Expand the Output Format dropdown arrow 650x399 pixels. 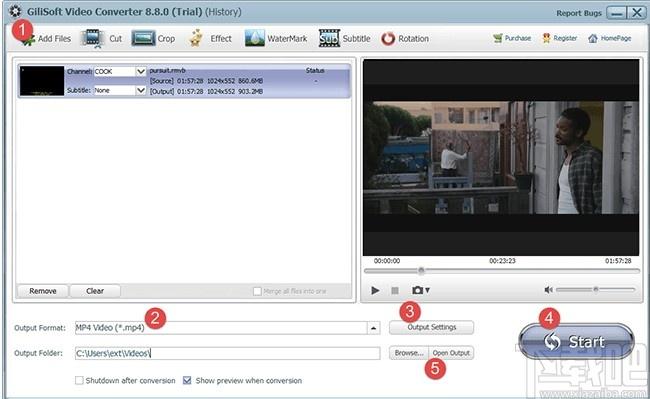coord(374,328)
